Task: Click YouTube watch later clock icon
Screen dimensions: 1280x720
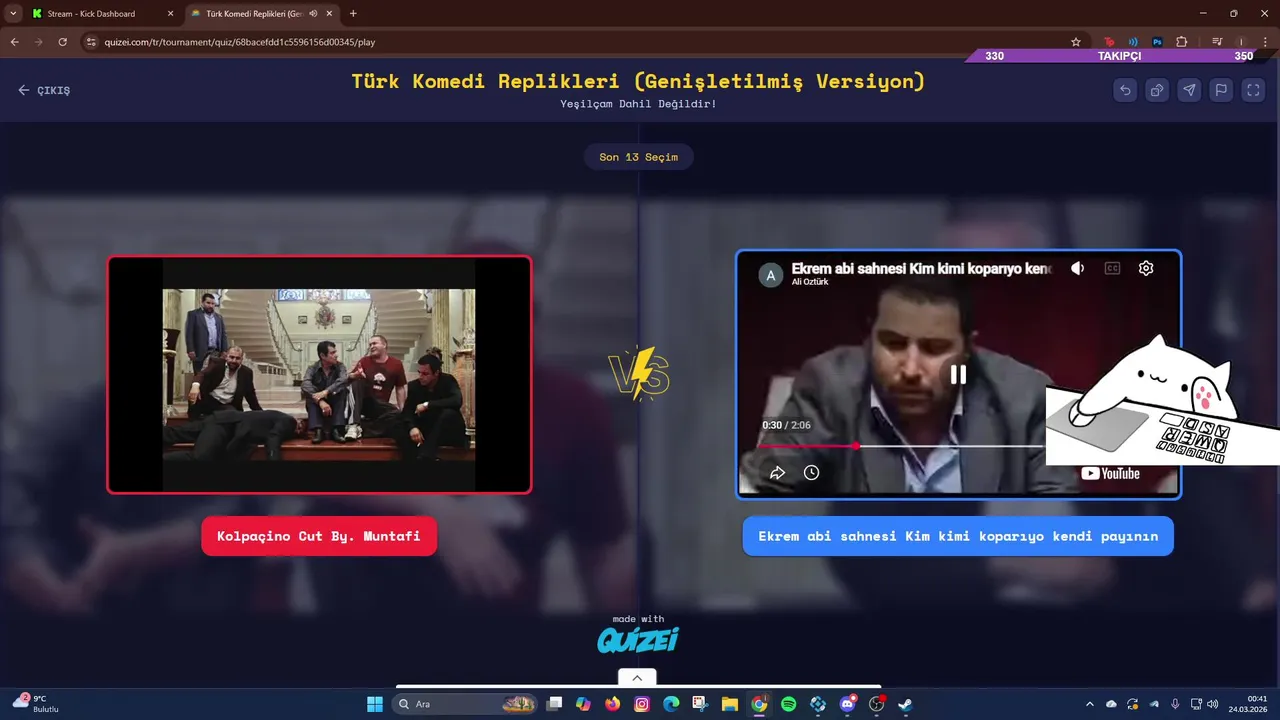Action: 811,473
